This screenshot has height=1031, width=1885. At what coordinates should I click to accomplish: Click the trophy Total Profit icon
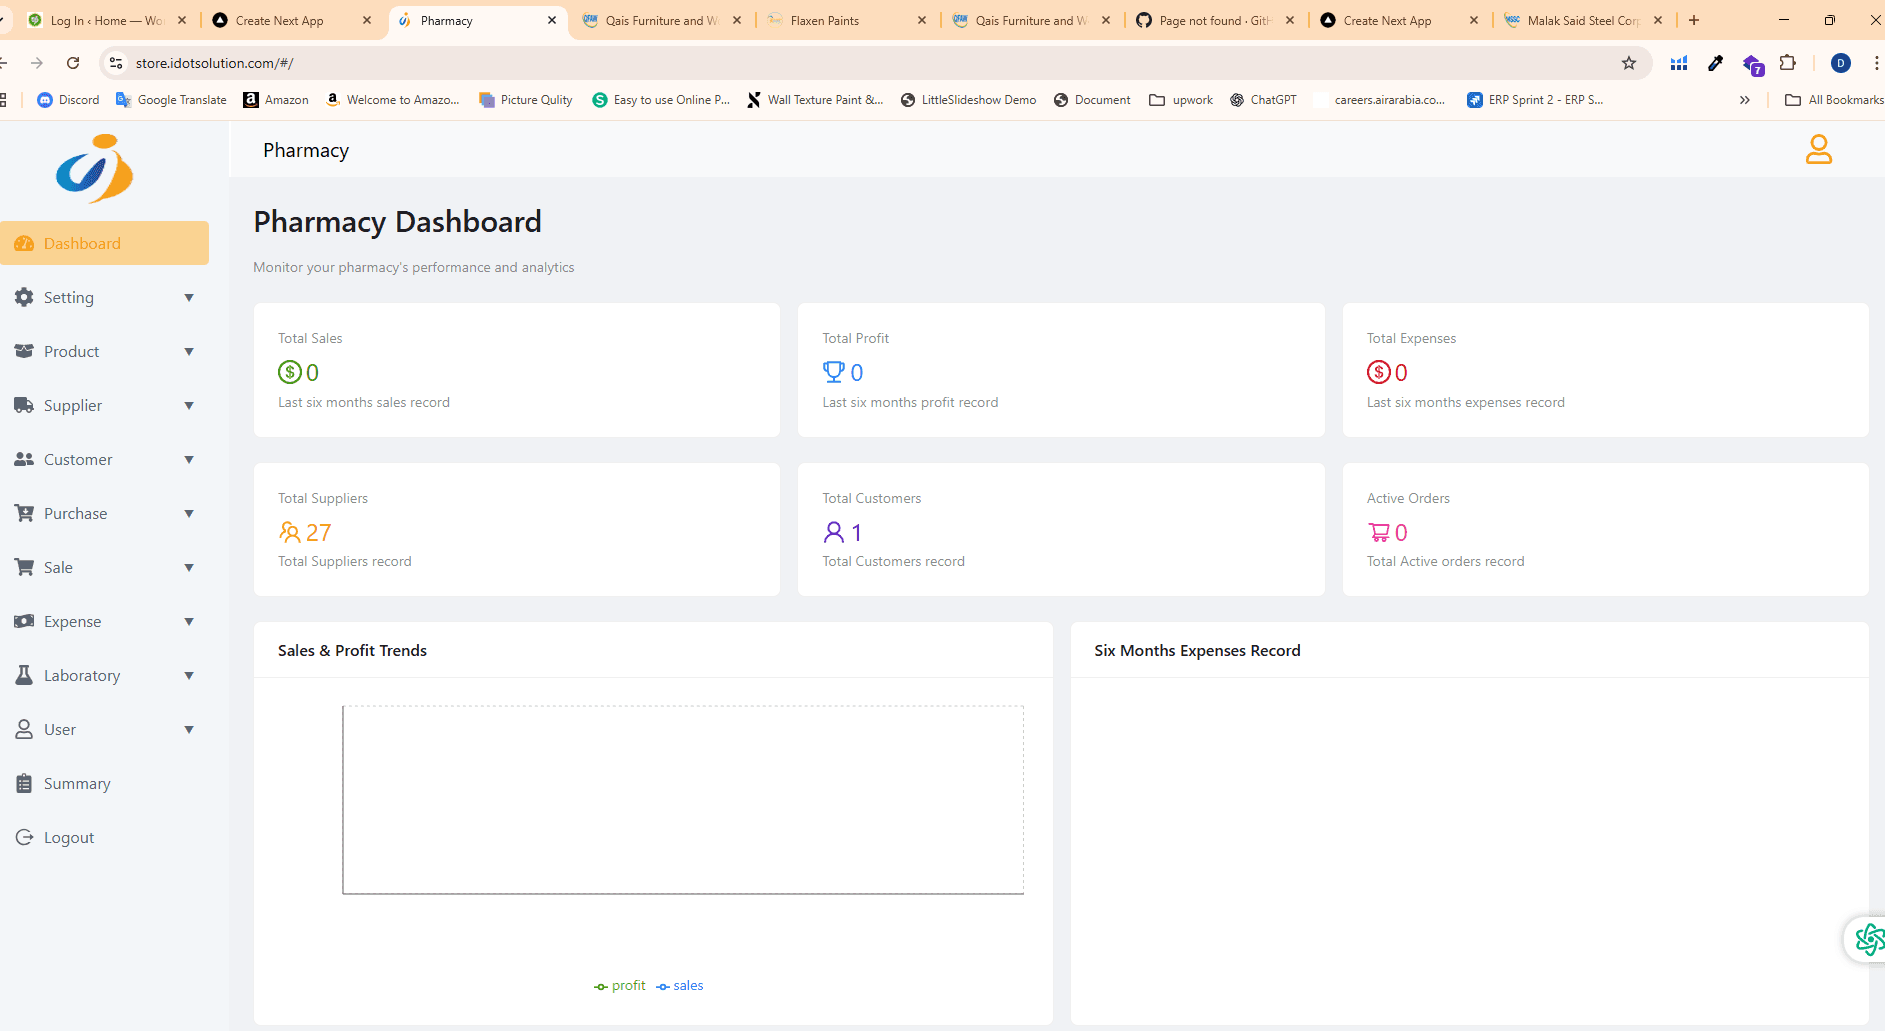[x=833, y=372]
